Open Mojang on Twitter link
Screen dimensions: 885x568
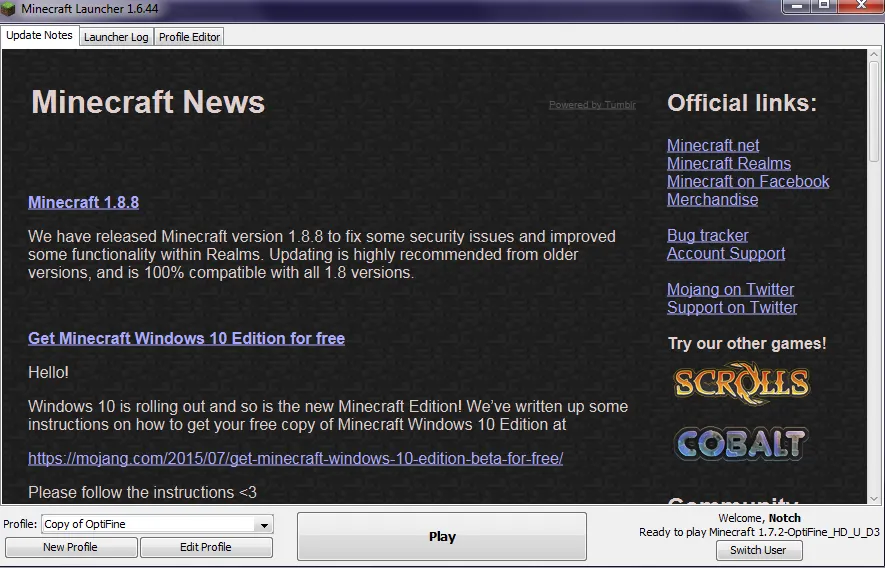[x=730, y=289]
